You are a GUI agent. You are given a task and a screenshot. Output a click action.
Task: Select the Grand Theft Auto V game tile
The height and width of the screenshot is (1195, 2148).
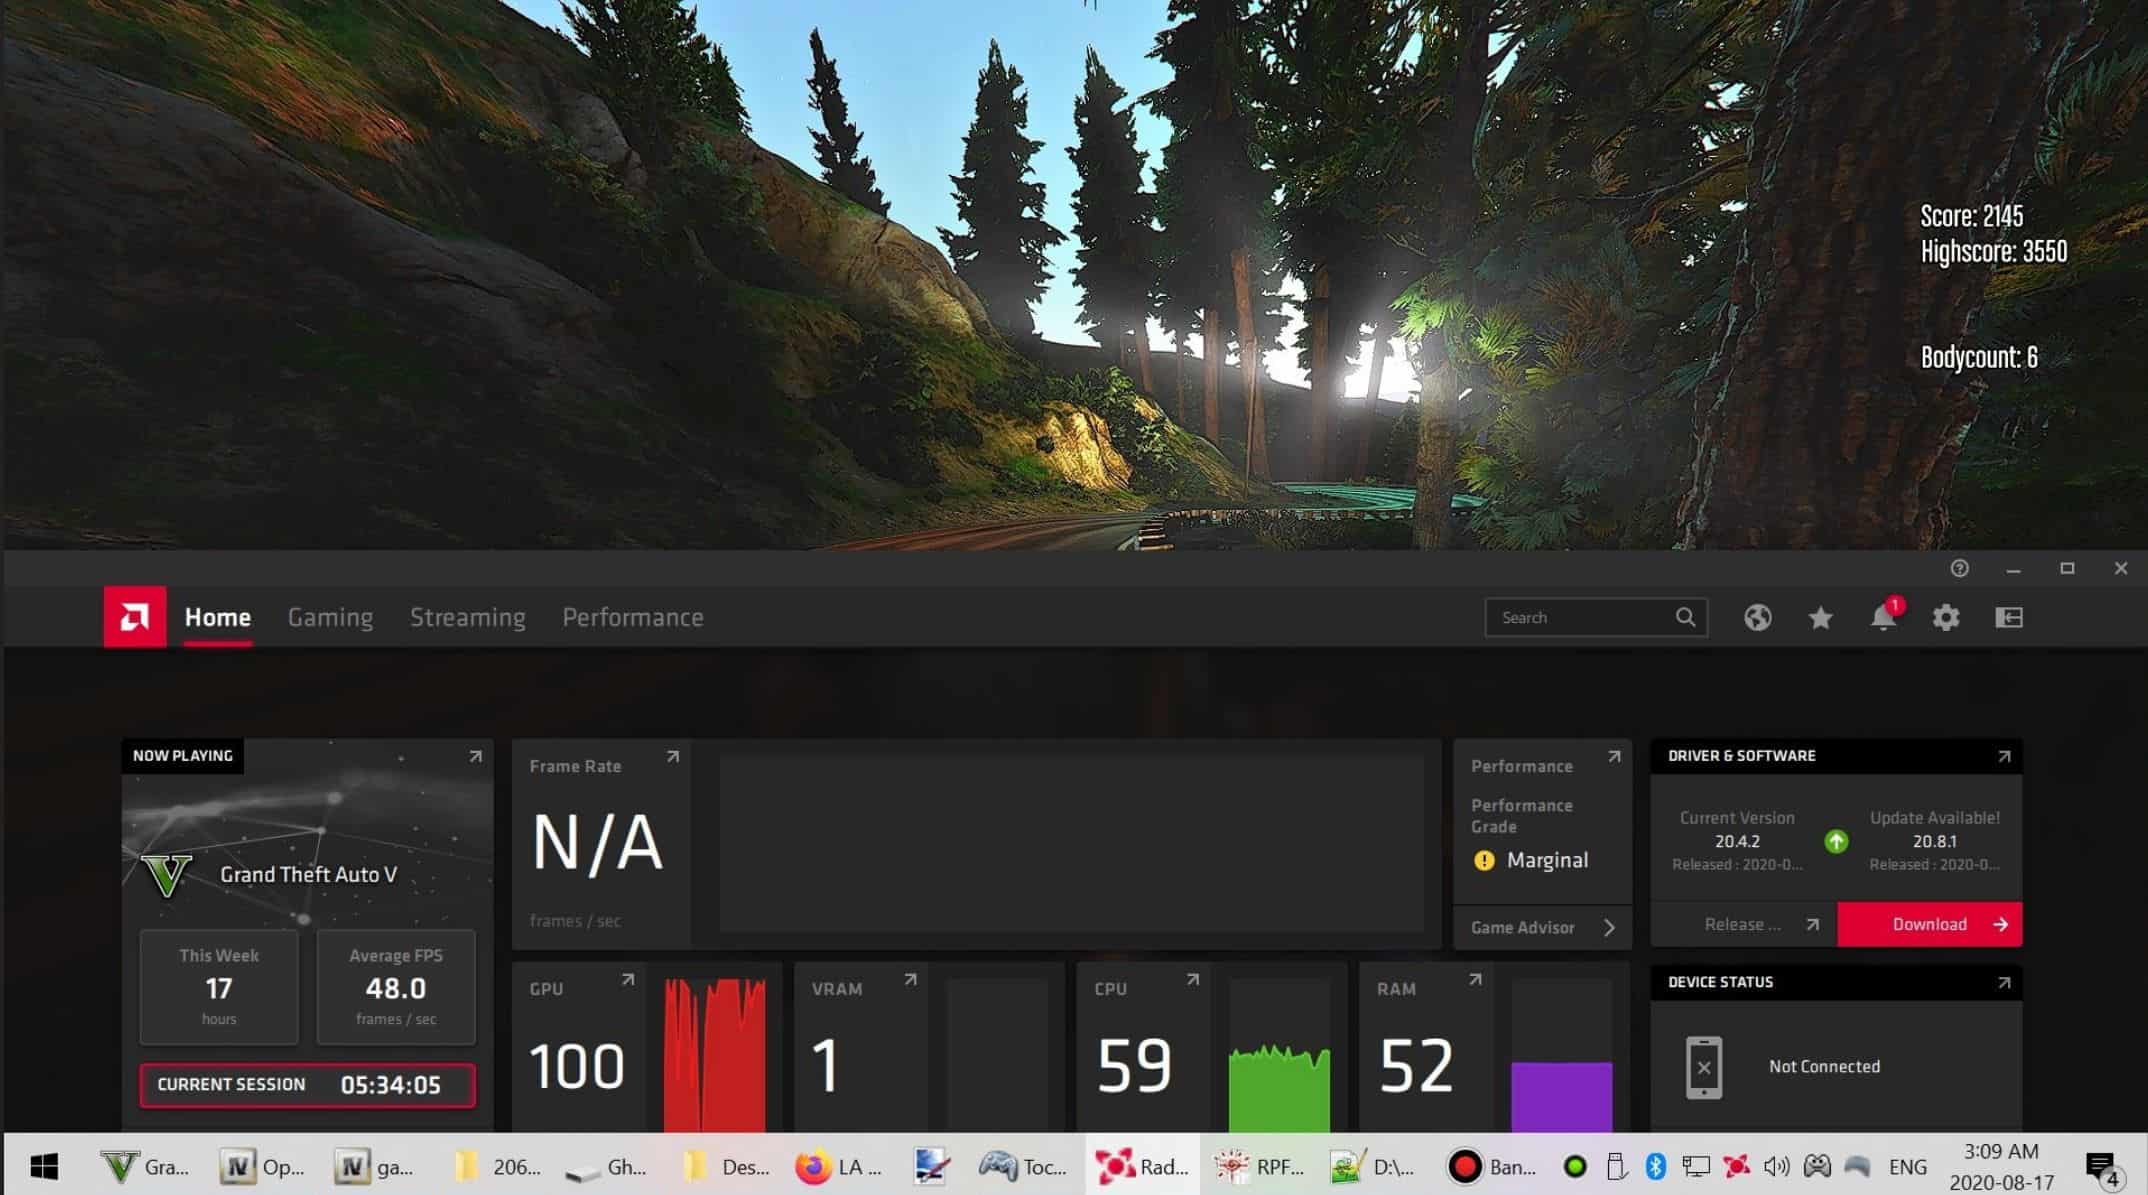(307, 874)
